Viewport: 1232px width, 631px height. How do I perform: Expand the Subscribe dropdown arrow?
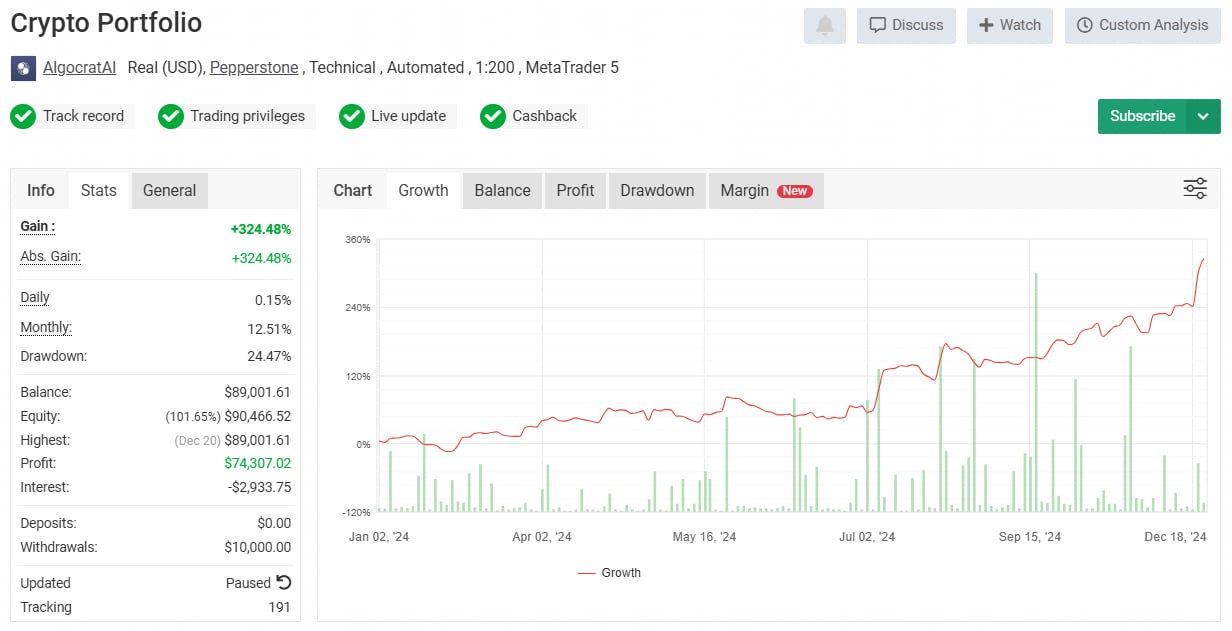click(1203, 116)
